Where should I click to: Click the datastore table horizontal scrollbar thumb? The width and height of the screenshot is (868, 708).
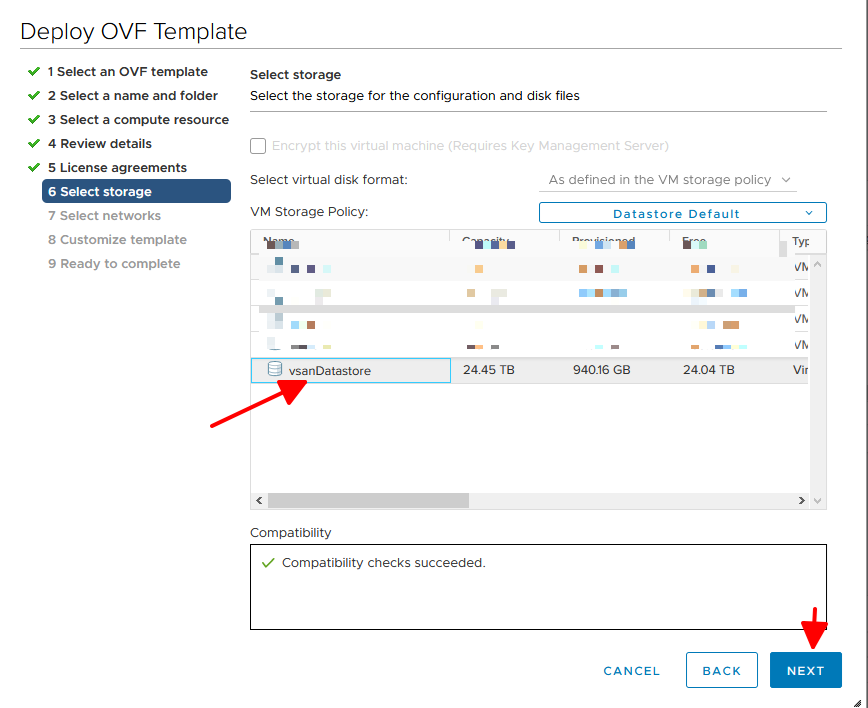[368, 500]
